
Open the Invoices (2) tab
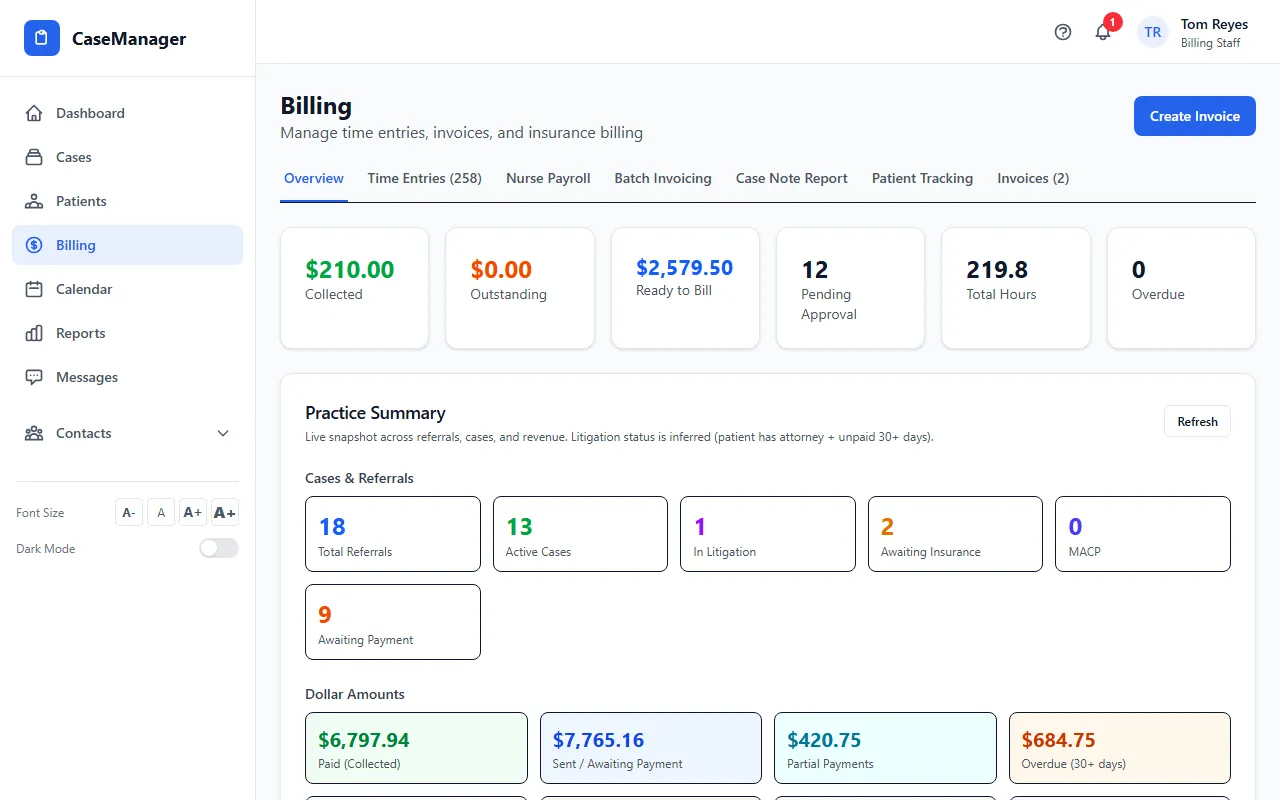pos(1033,179)
